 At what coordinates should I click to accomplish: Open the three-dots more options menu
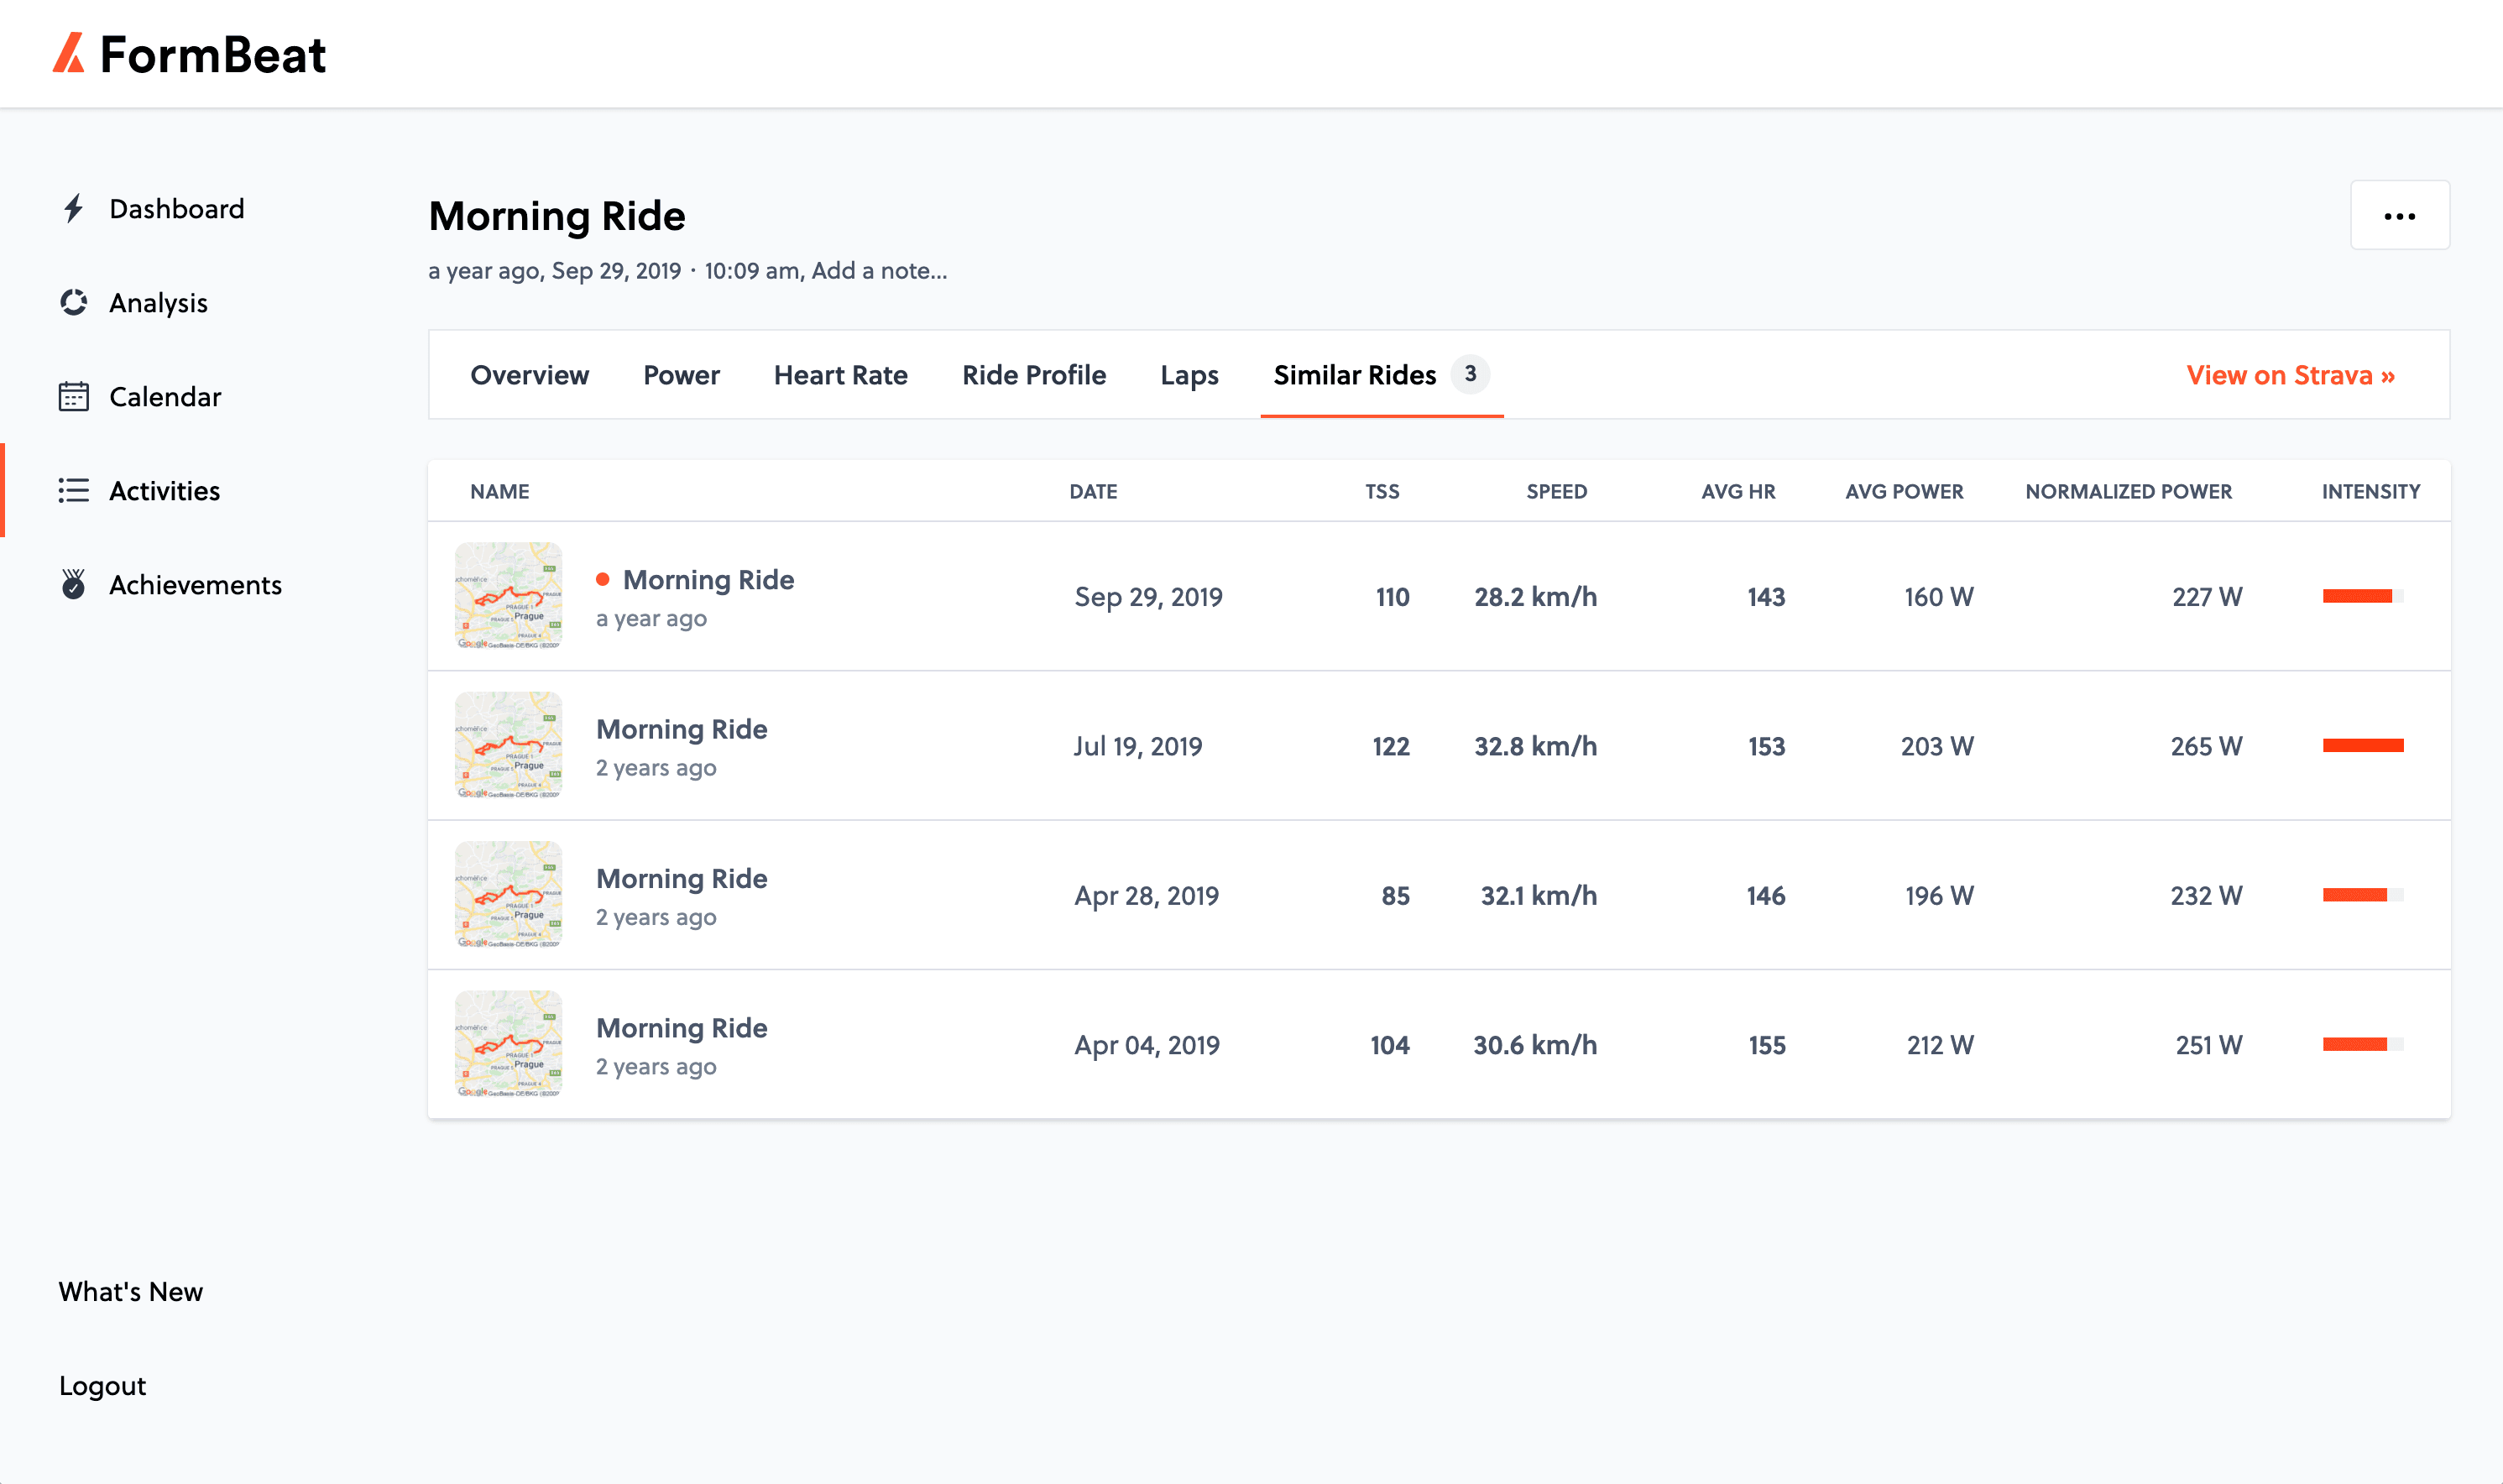pyautogui.click(x=2399, y=215)
